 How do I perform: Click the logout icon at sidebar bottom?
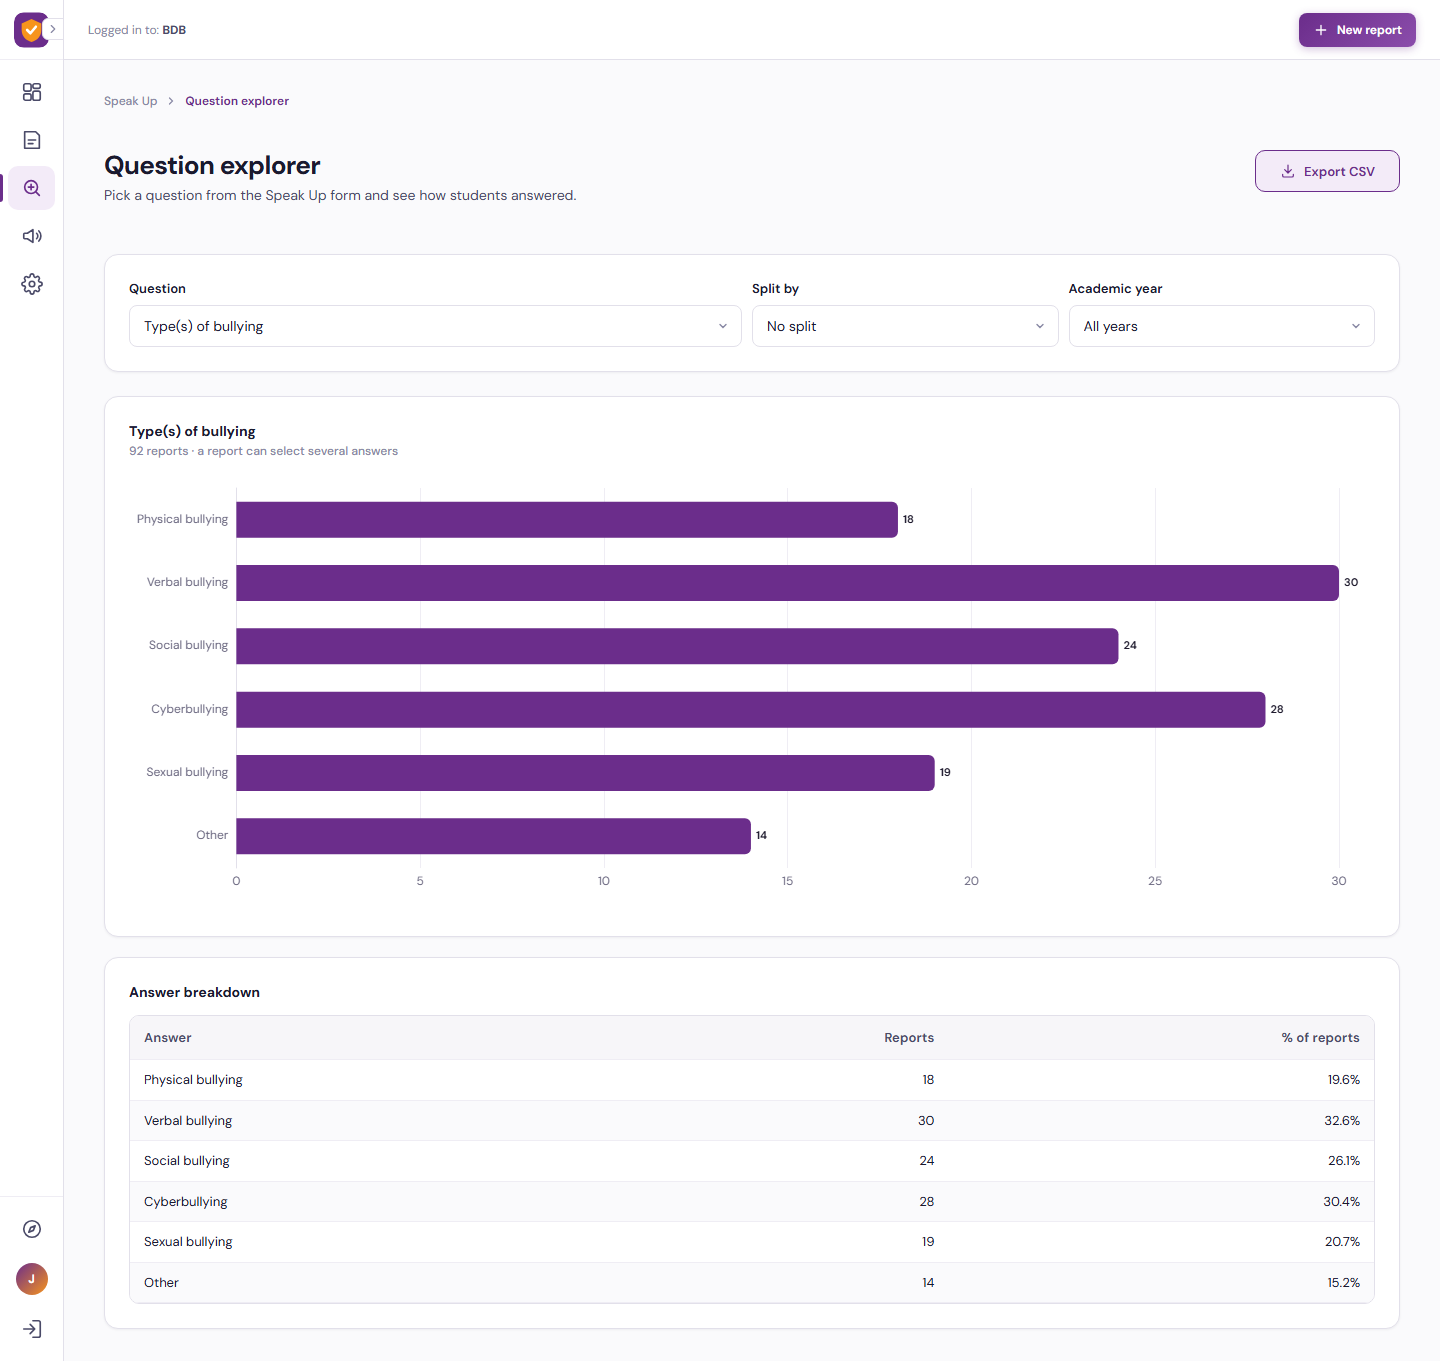pyautogui.click(x=32, y=1329)
